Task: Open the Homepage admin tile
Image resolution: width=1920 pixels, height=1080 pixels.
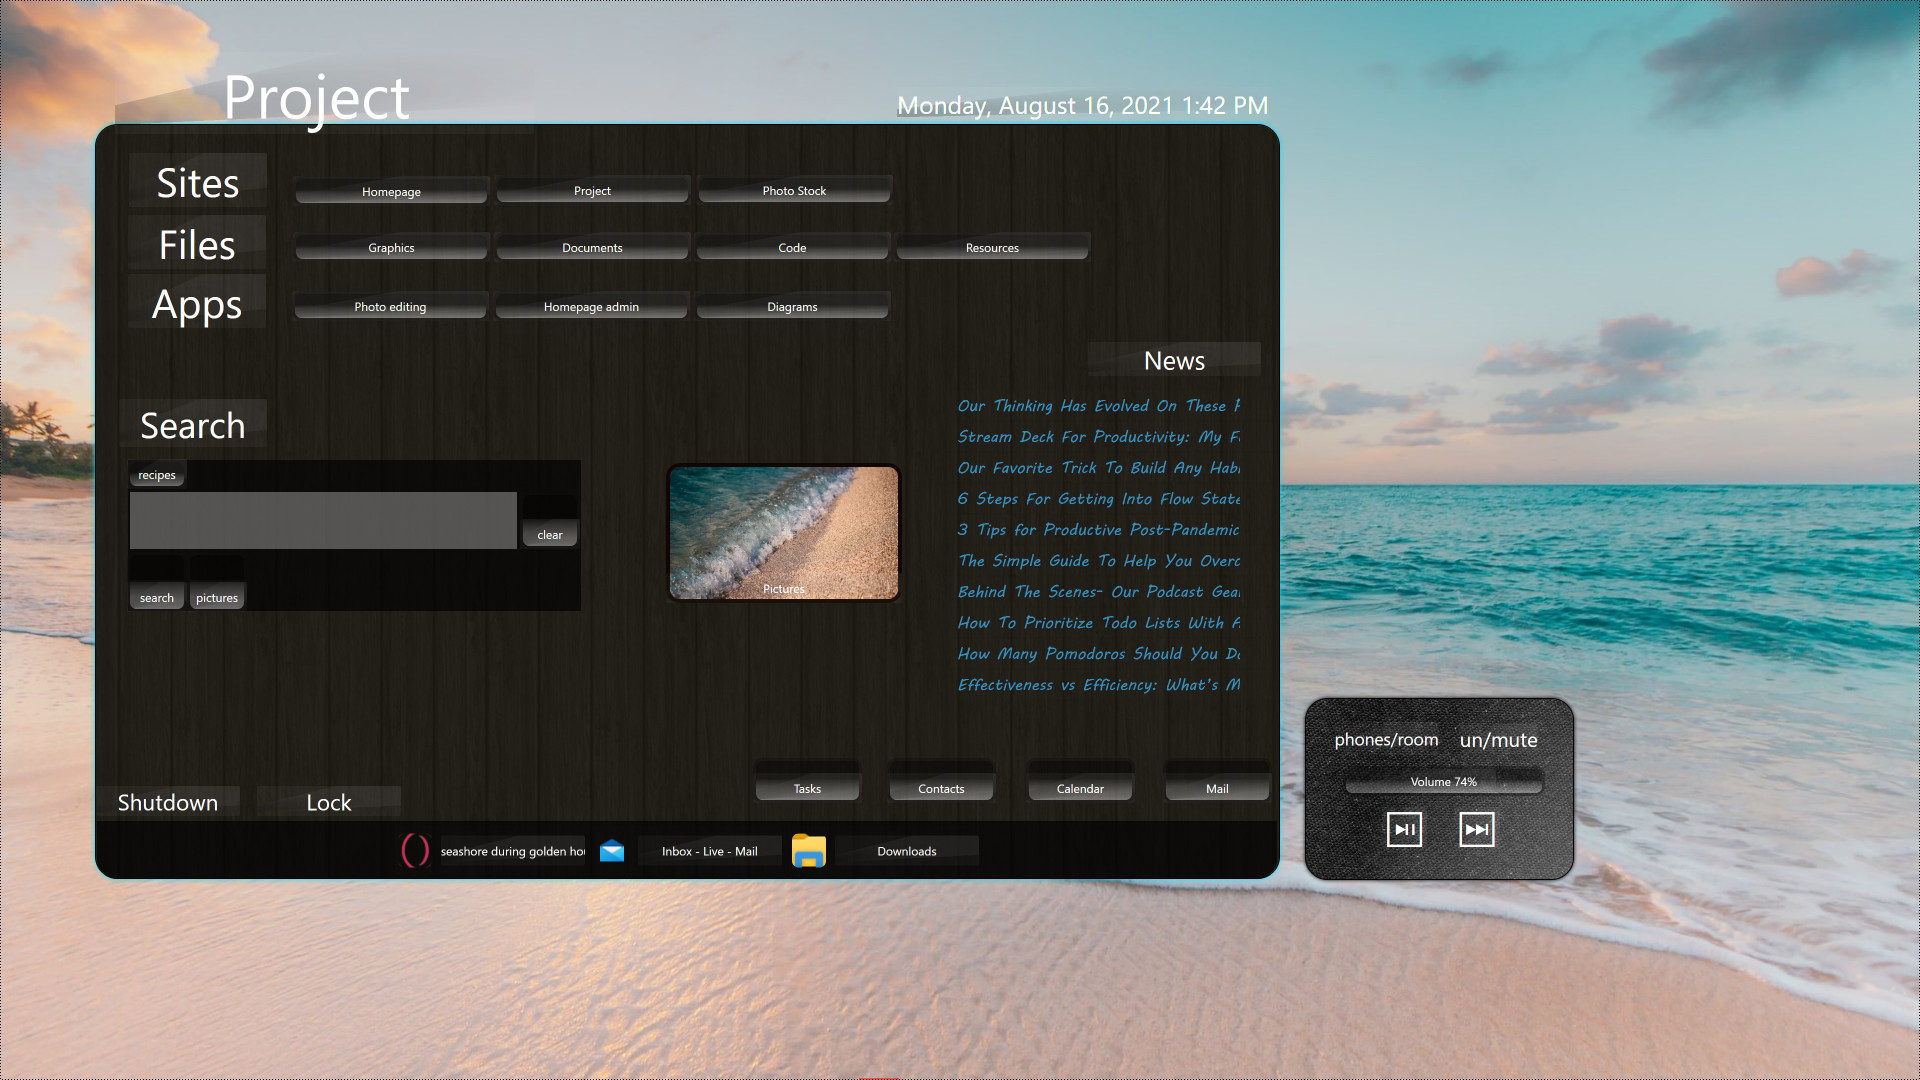Action: pyautogui.click(x=592, y=306)
